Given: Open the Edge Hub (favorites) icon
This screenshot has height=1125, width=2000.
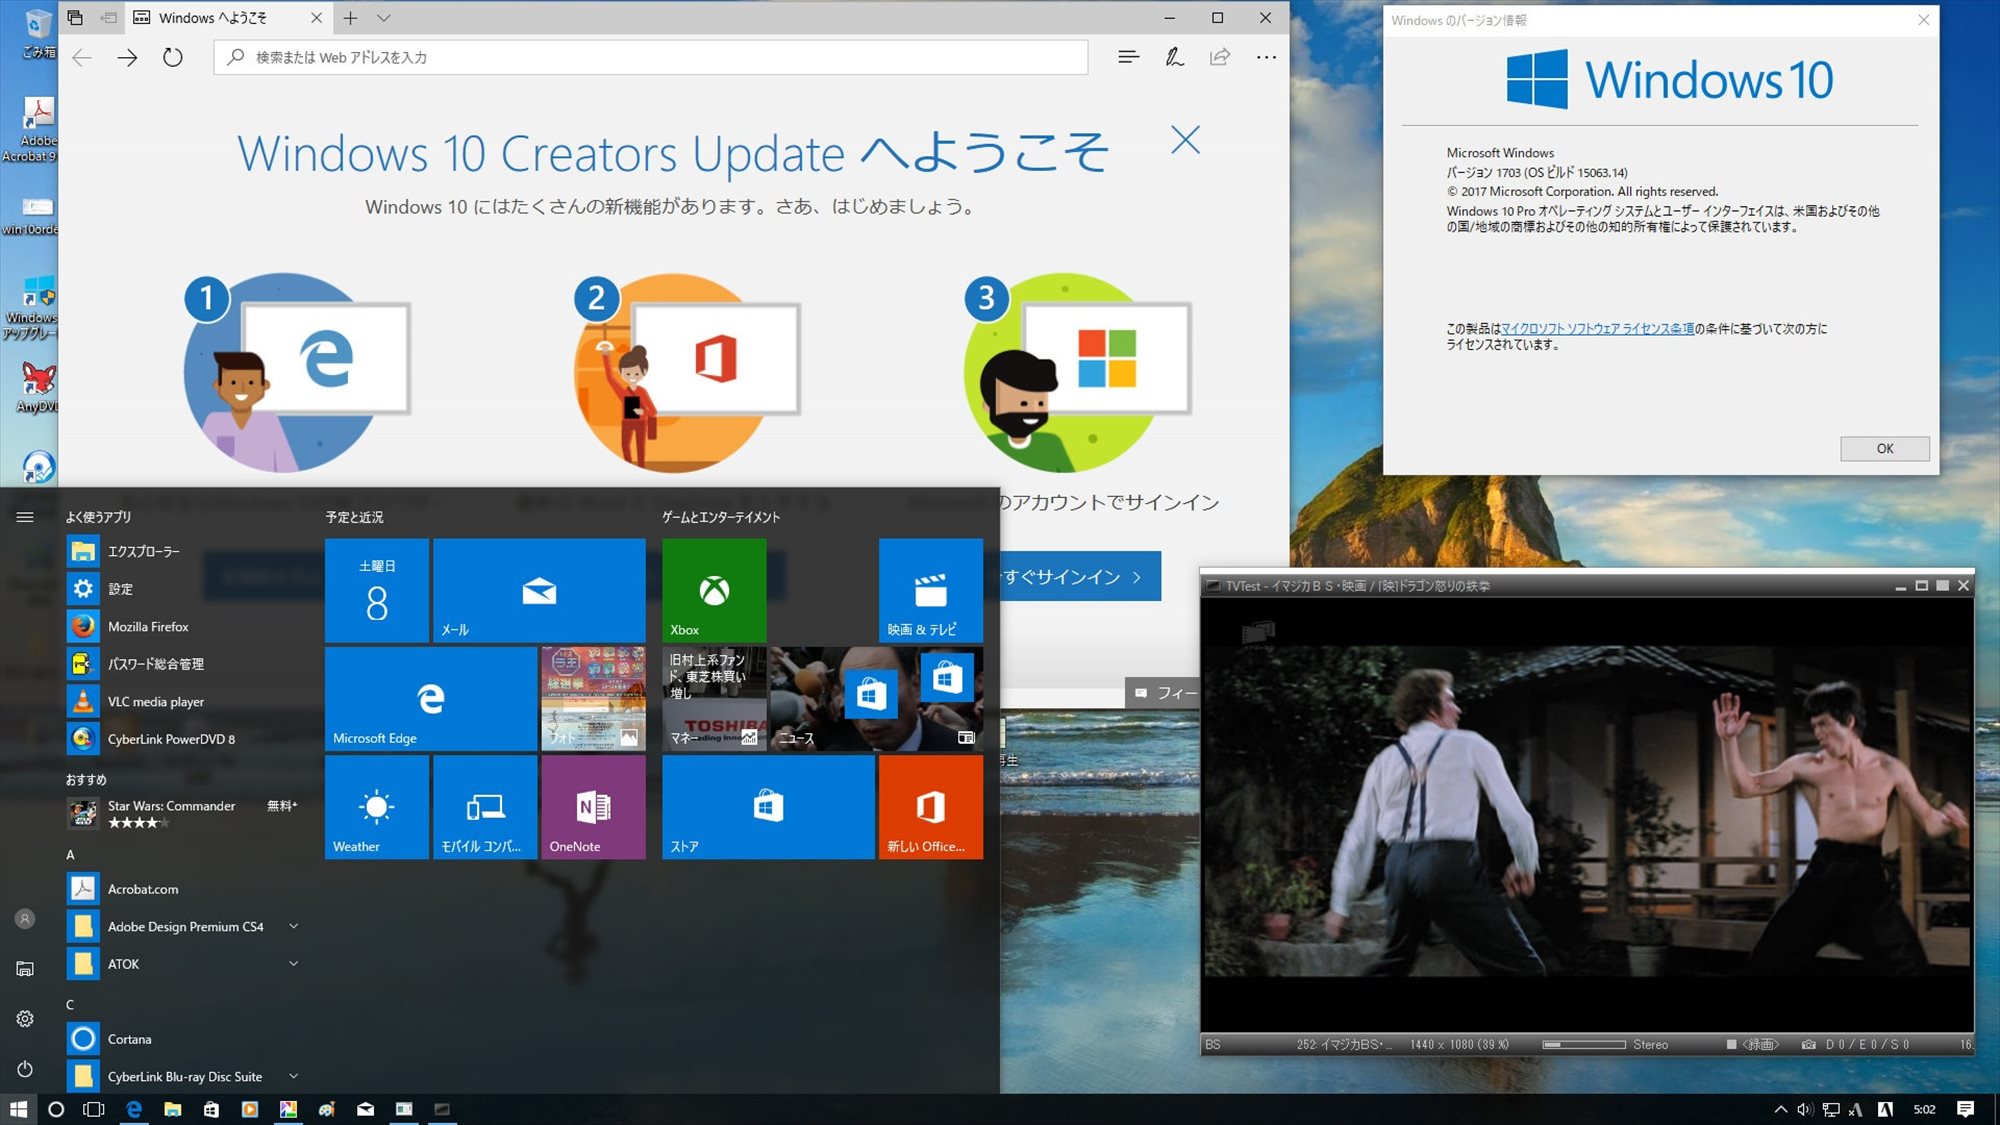Looking at the screenshot, I should [1128, 58].
